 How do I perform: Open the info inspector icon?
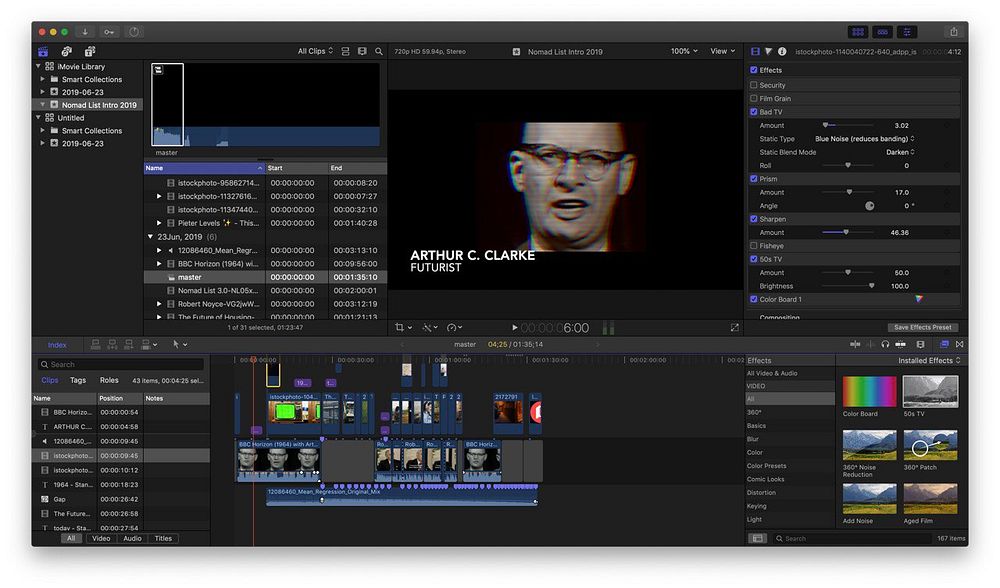782,51
